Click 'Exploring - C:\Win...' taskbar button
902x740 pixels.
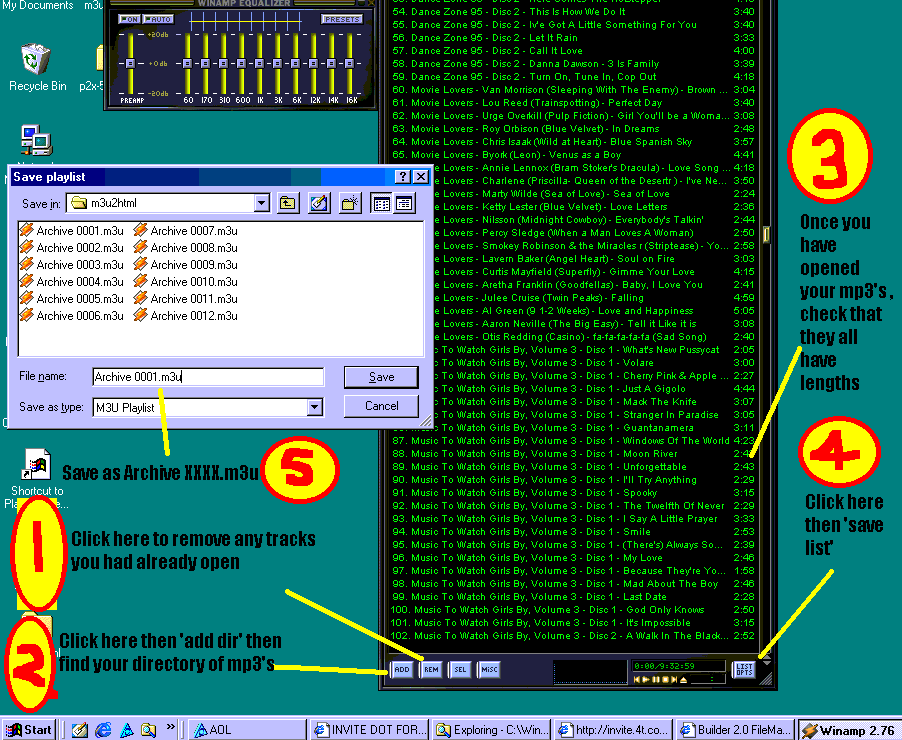[x=491, y=730]
